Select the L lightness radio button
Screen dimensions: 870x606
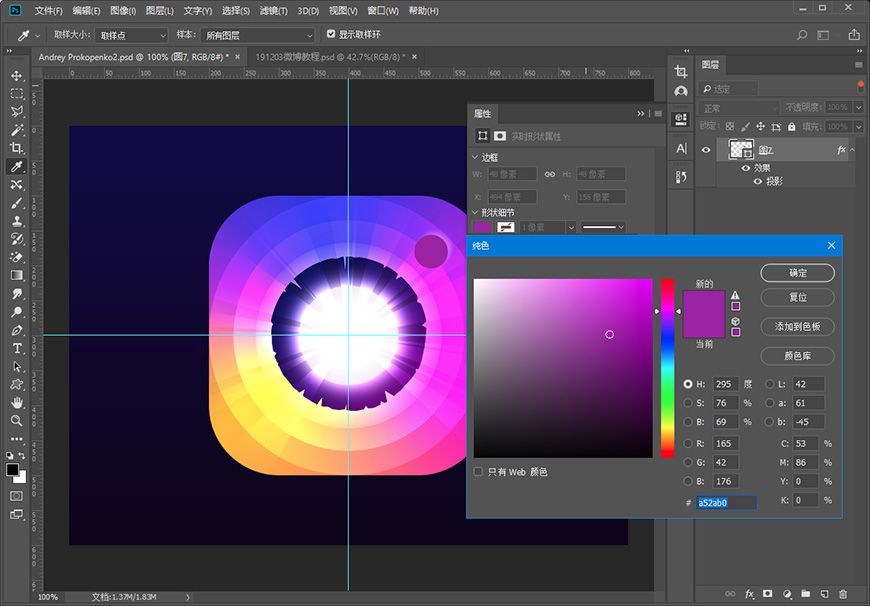770,384
